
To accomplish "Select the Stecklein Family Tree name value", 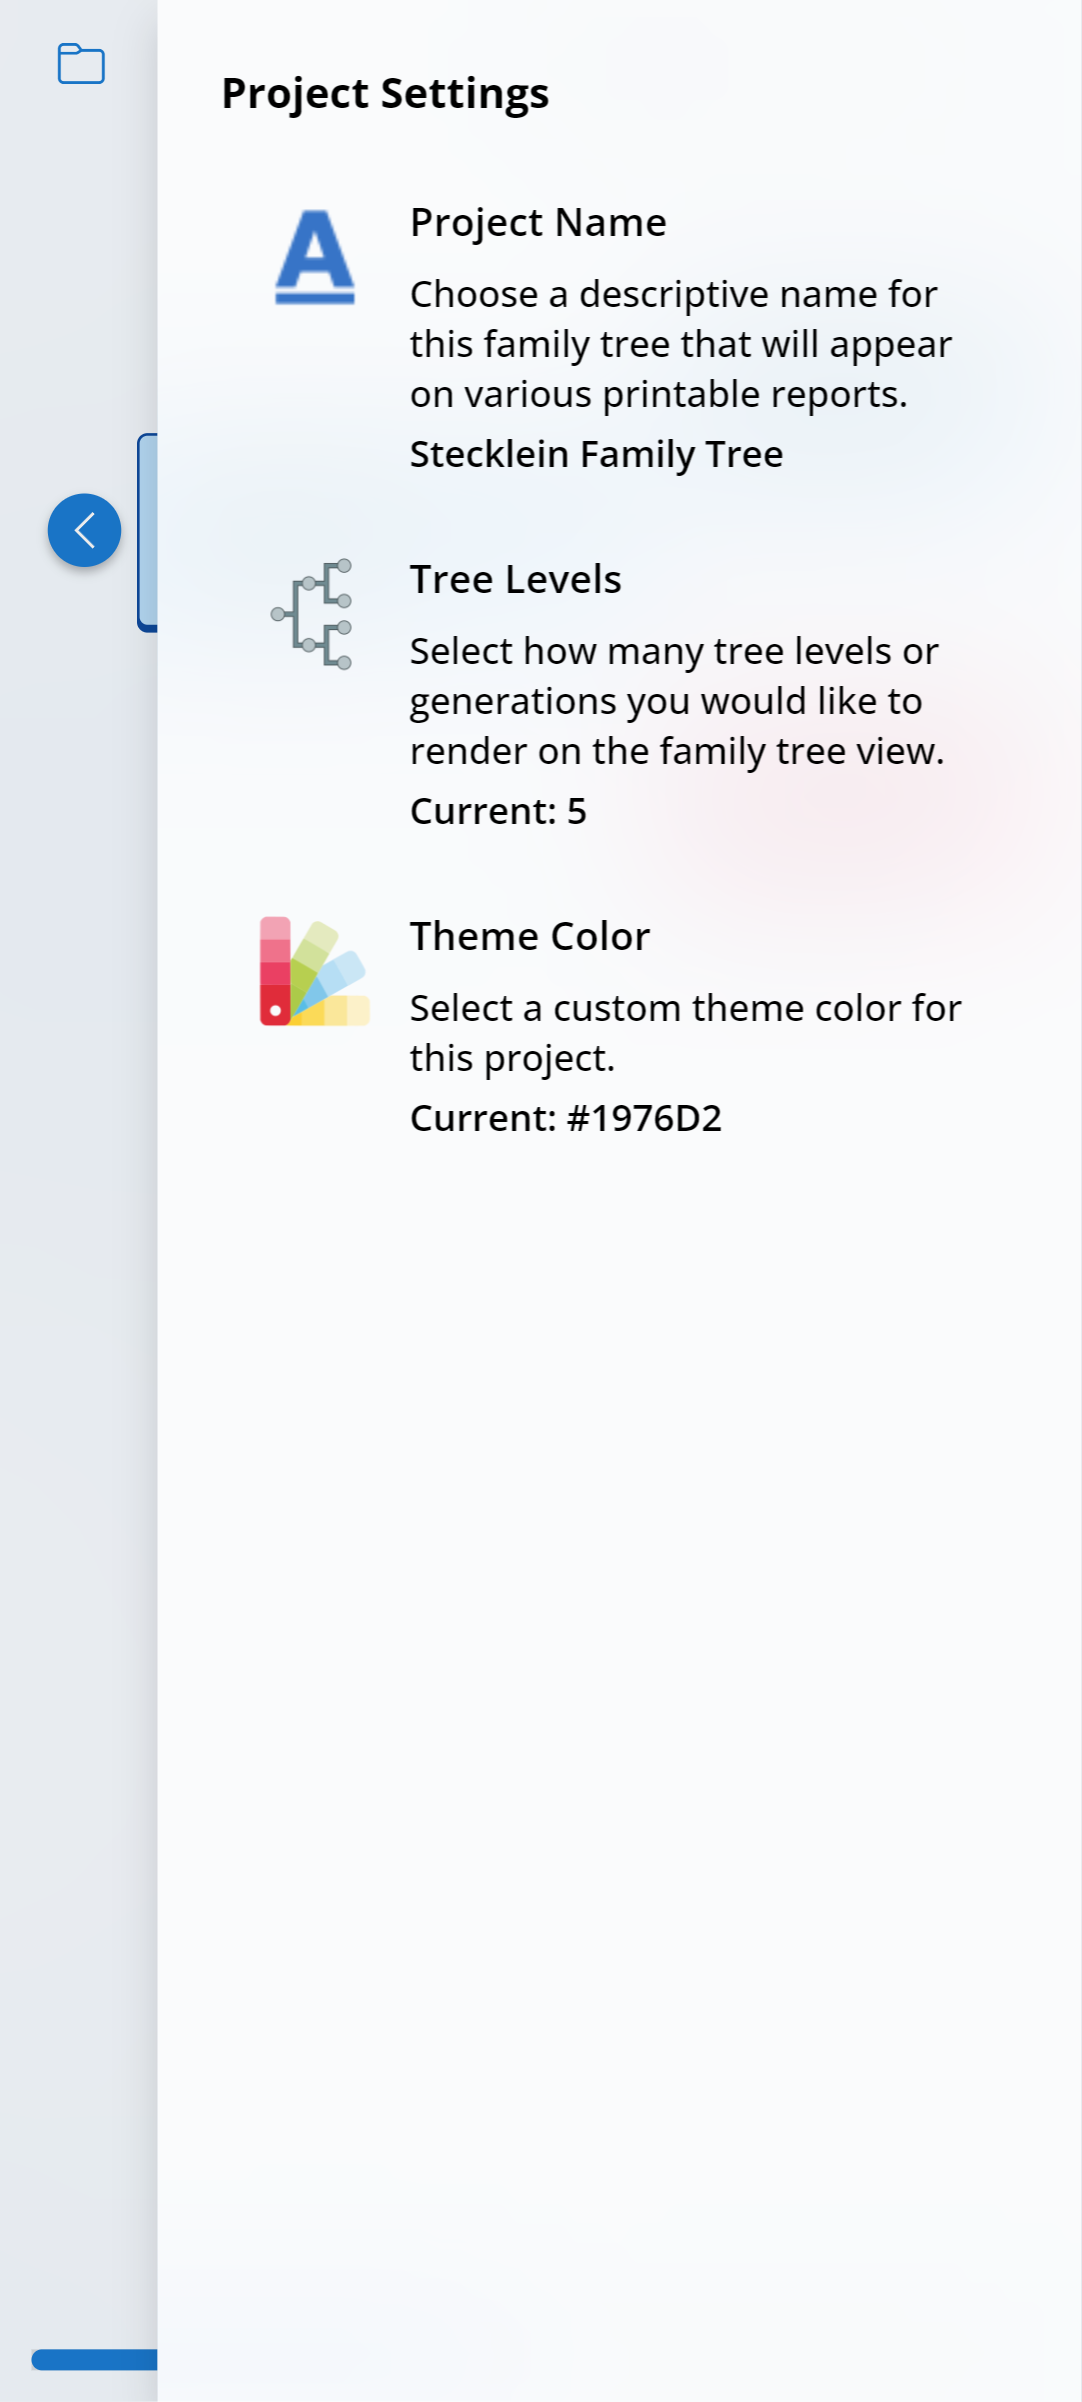I will pyautogui.click(x=596, y=454).
